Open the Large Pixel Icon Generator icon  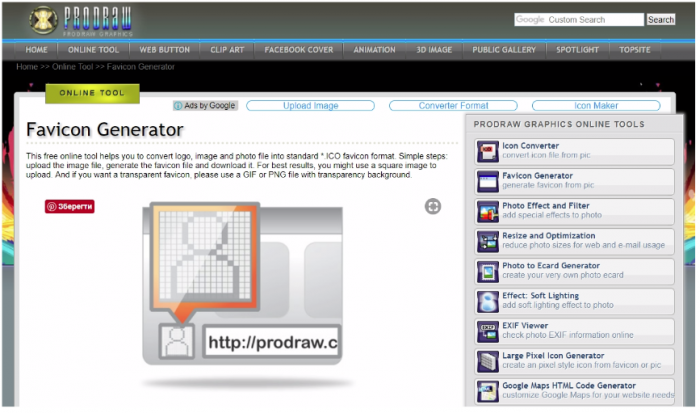(x=487, y=361)
